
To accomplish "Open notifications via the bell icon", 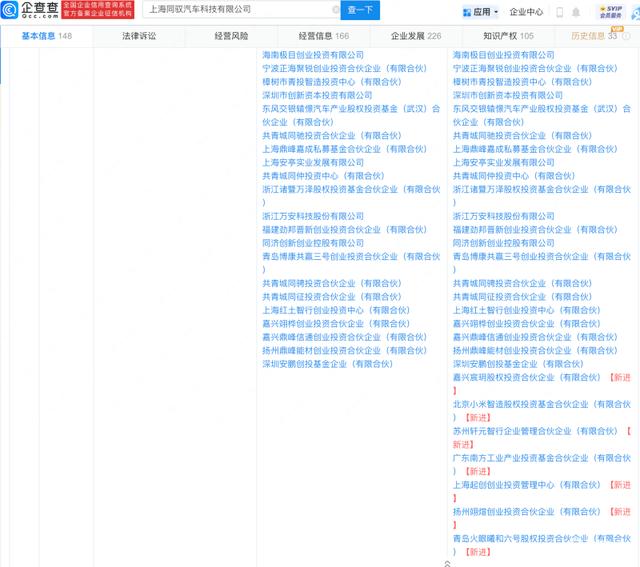I will [576, 12].
